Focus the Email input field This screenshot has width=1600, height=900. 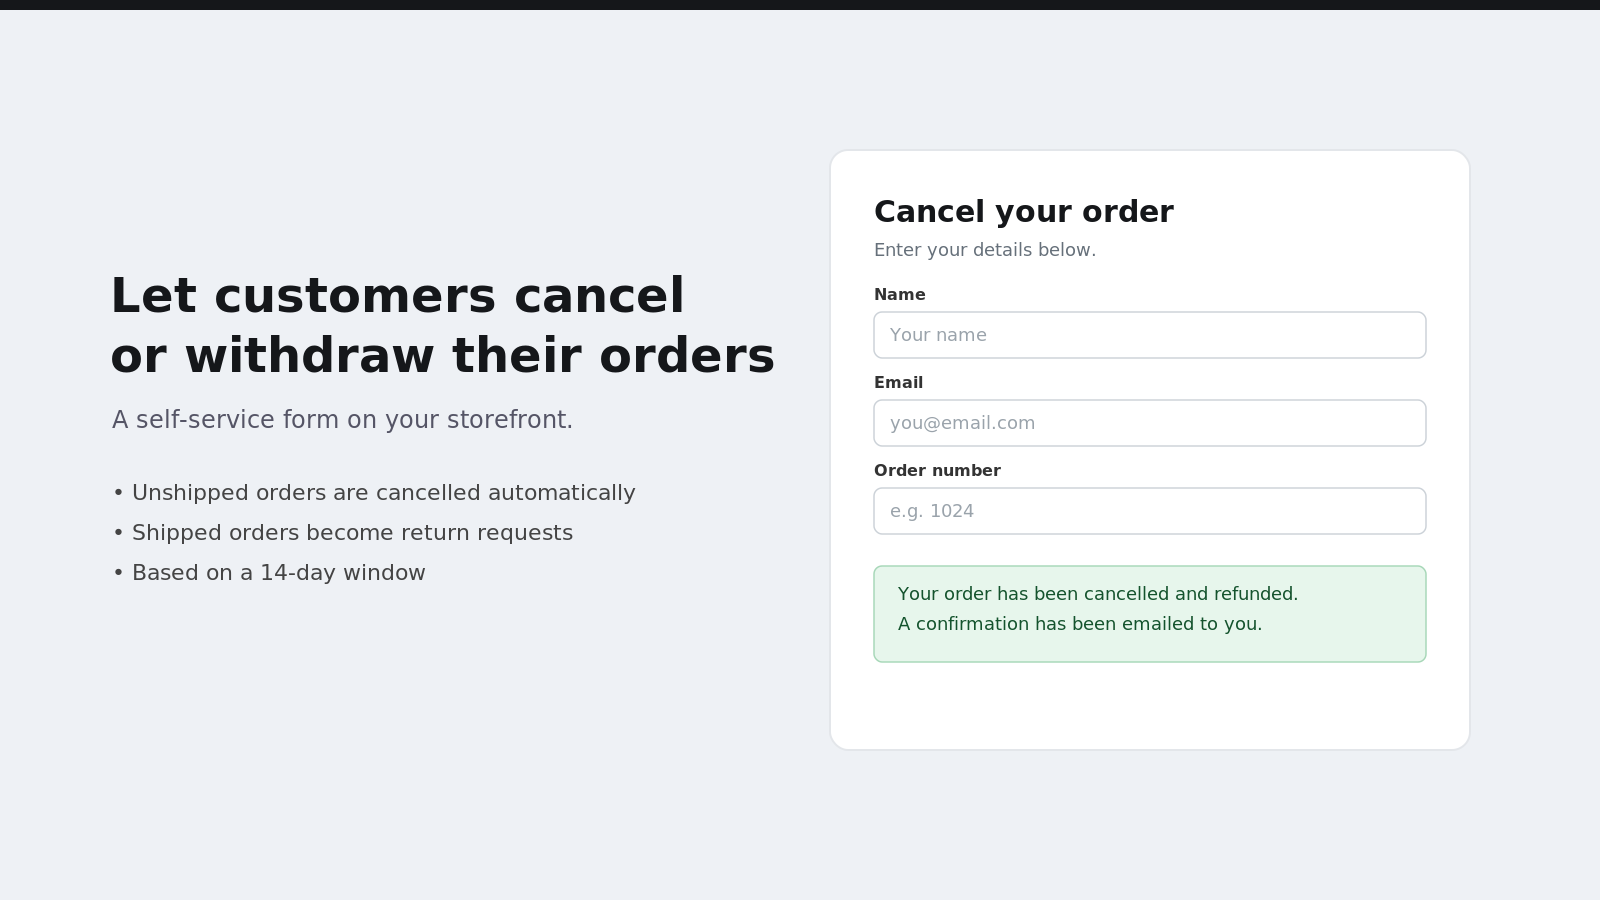[1150, 423]
